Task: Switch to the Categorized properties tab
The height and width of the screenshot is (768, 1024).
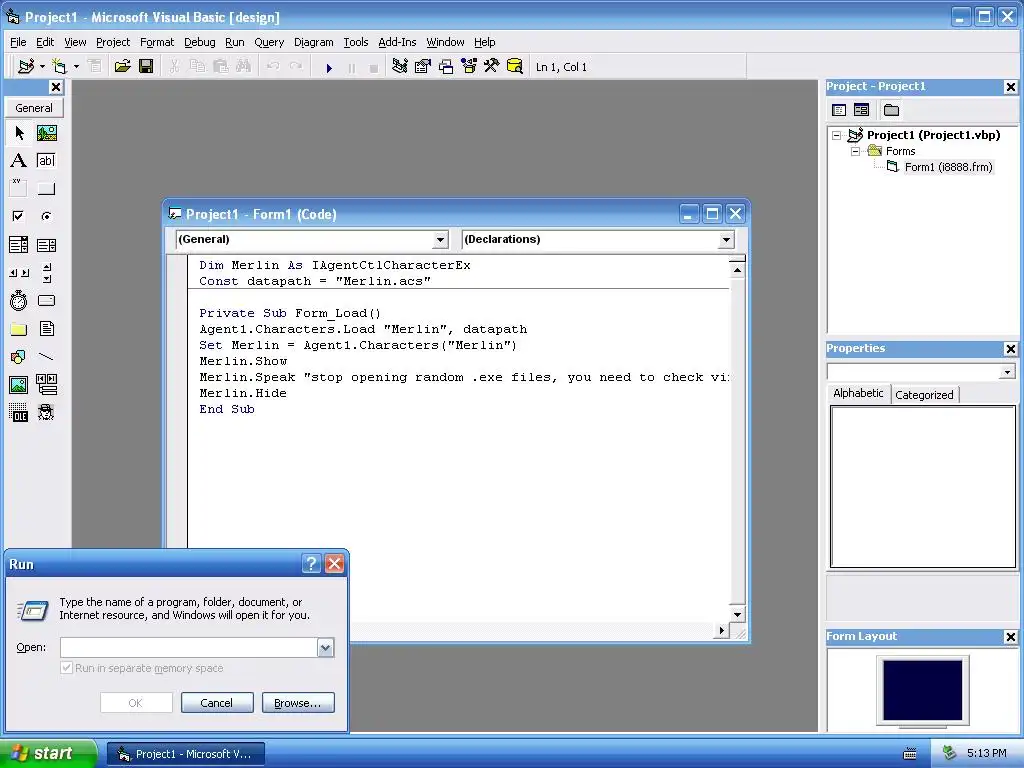Action: click(924, 394)
